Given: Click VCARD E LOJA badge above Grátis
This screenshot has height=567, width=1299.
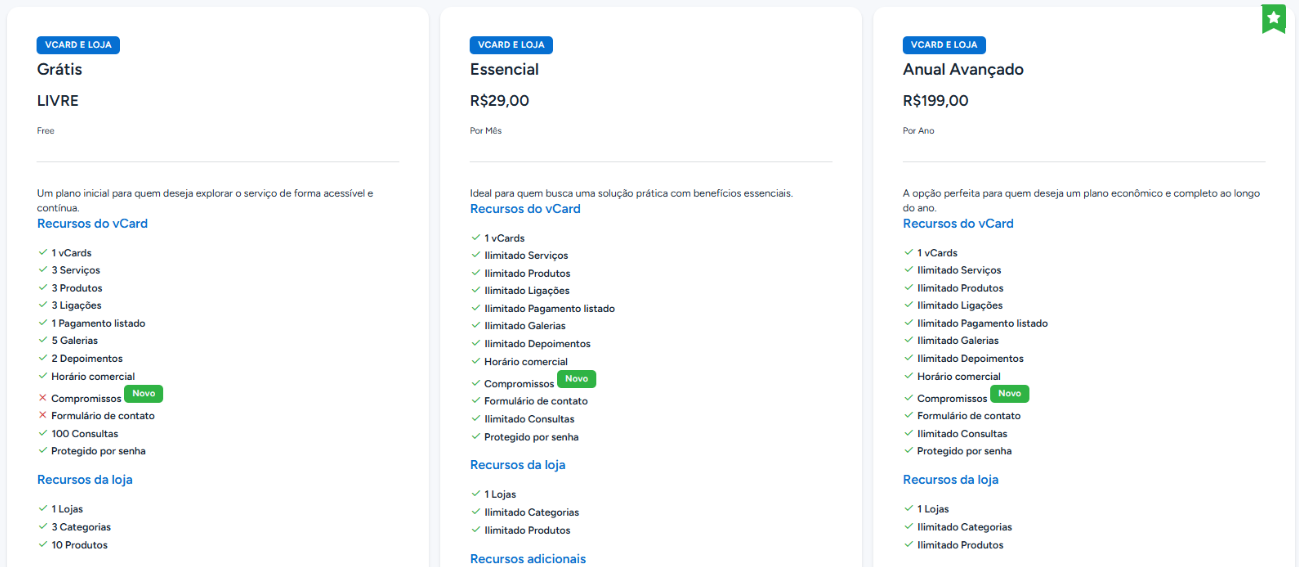Looking at the screenshot, I should point(78,45).
